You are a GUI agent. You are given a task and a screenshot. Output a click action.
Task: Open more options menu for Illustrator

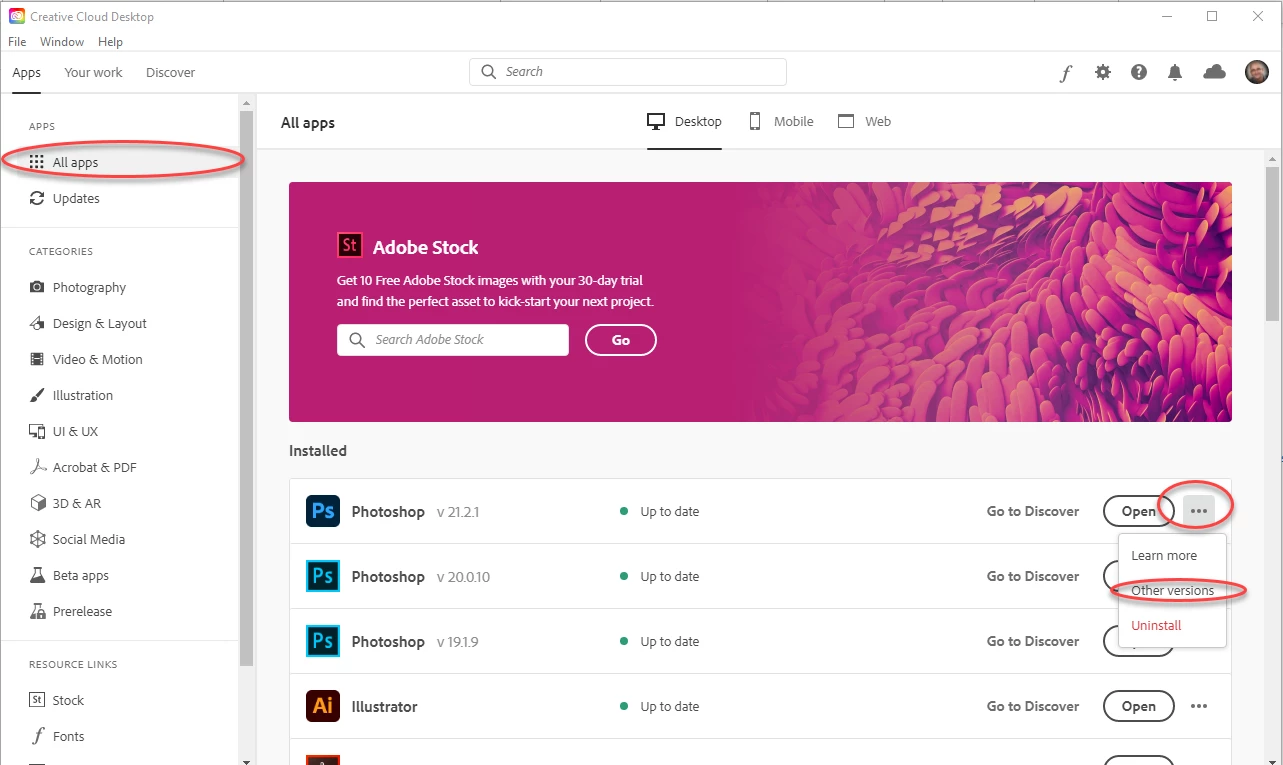1199,706
